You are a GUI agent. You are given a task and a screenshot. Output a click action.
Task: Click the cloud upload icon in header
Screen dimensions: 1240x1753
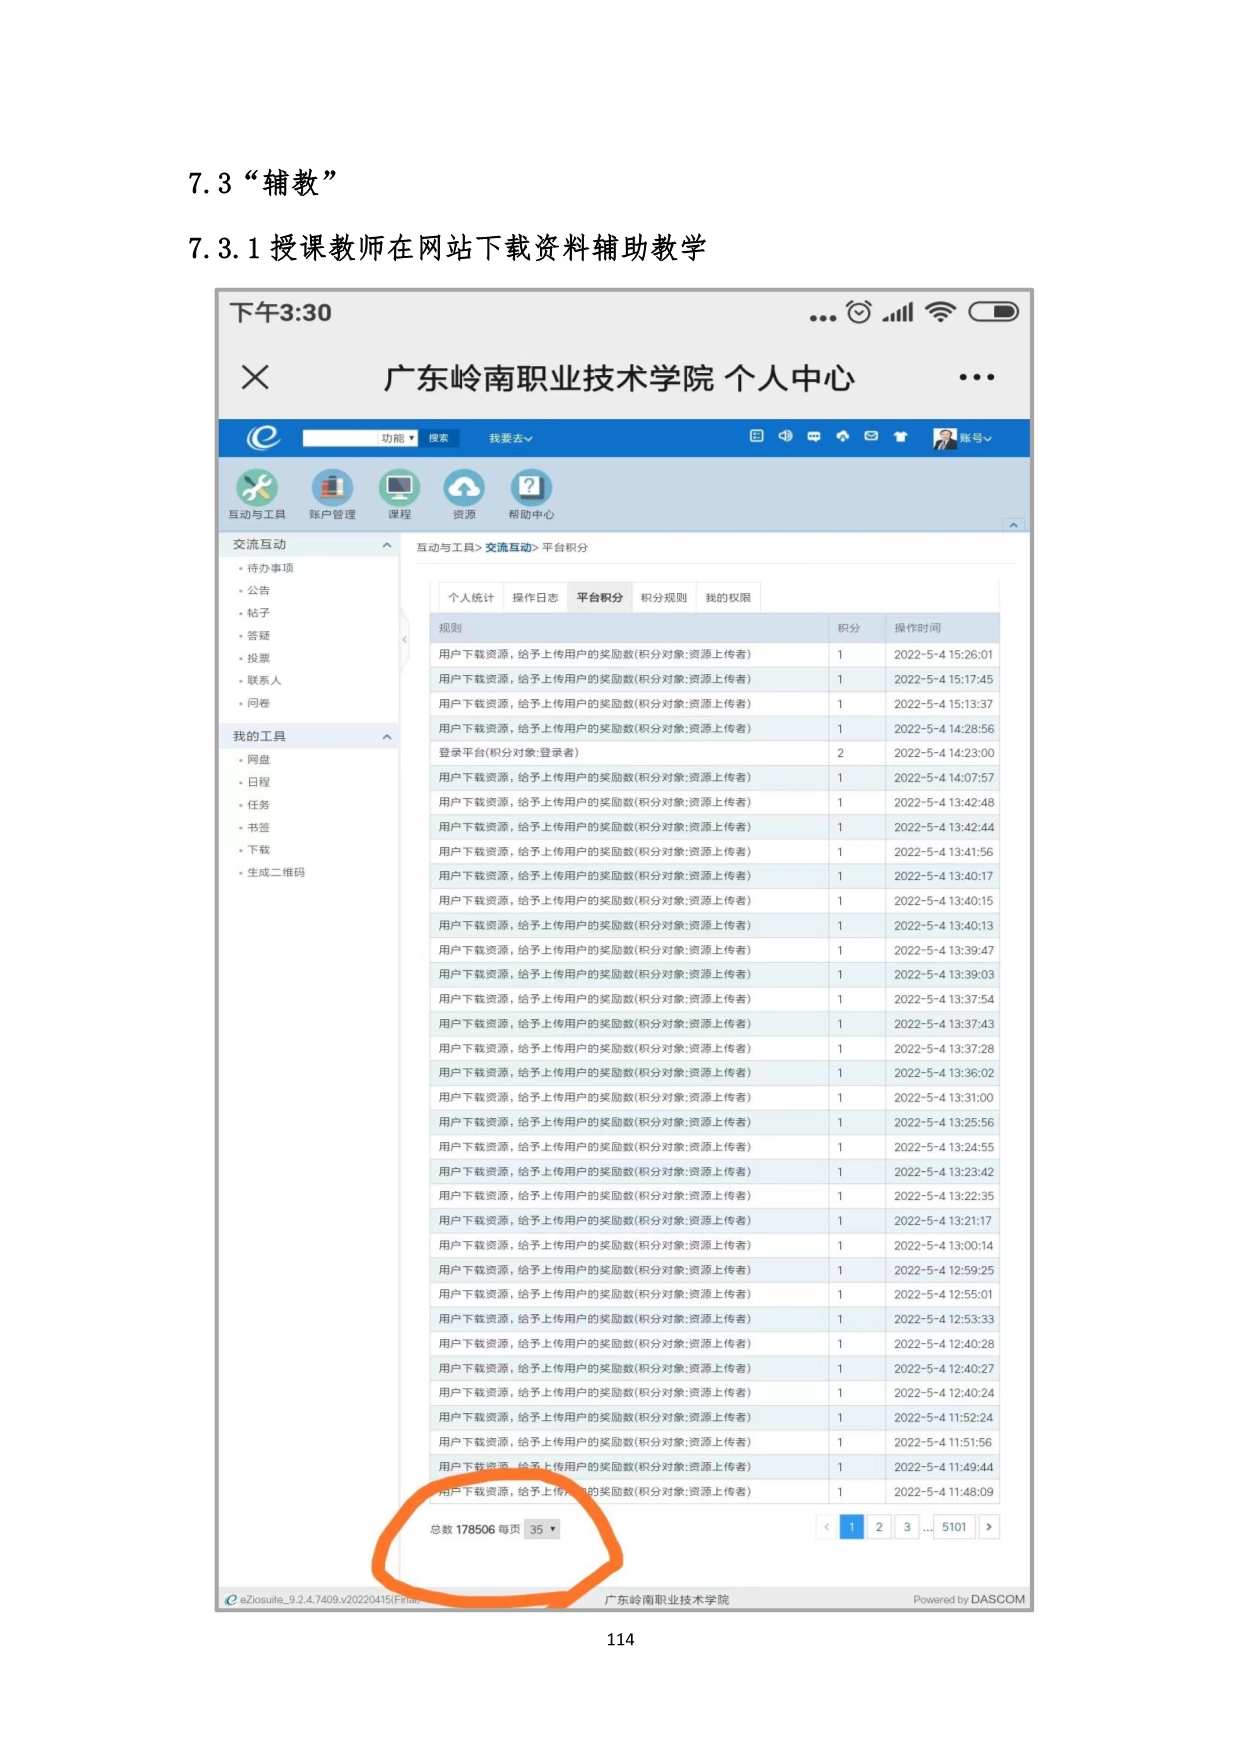coord(842,436)
